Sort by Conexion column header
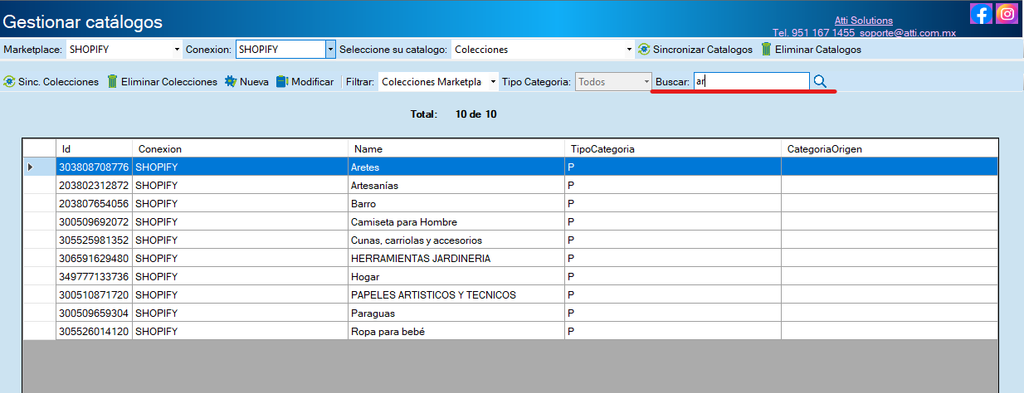 point(240,149)
